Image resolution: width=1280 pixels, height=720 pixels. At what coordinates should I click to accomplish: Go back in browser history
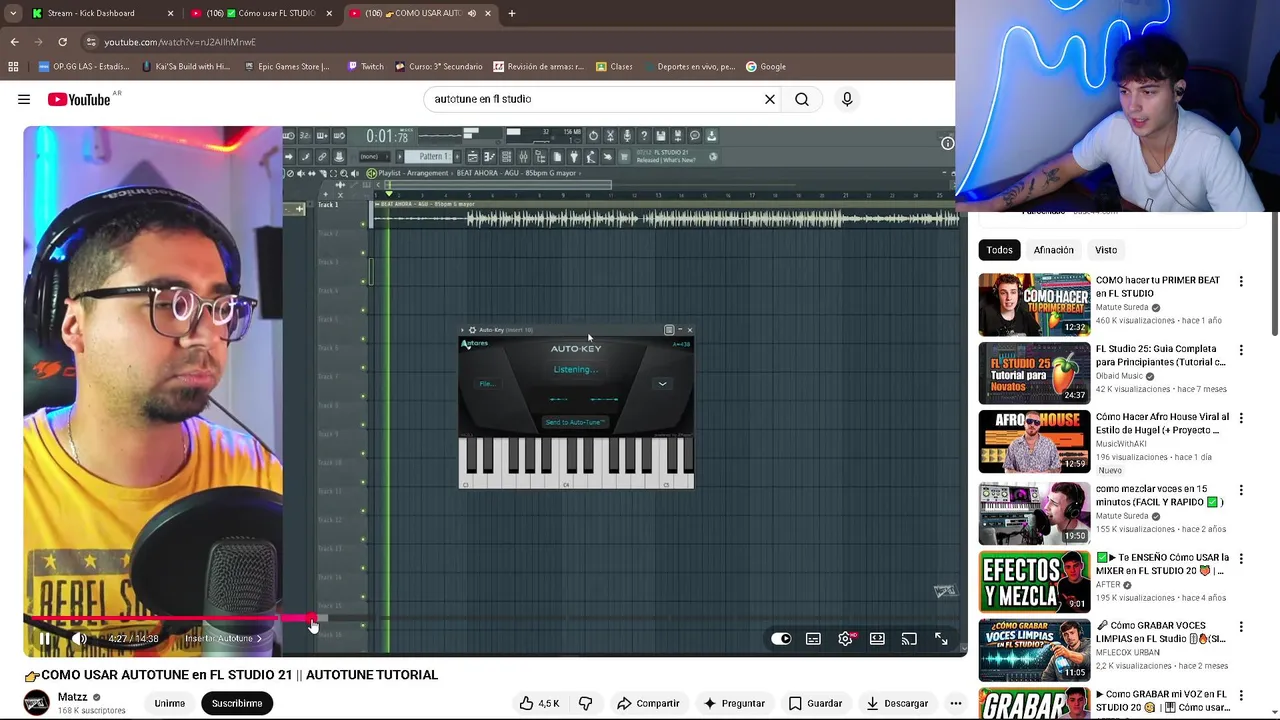tap(15, 42)
